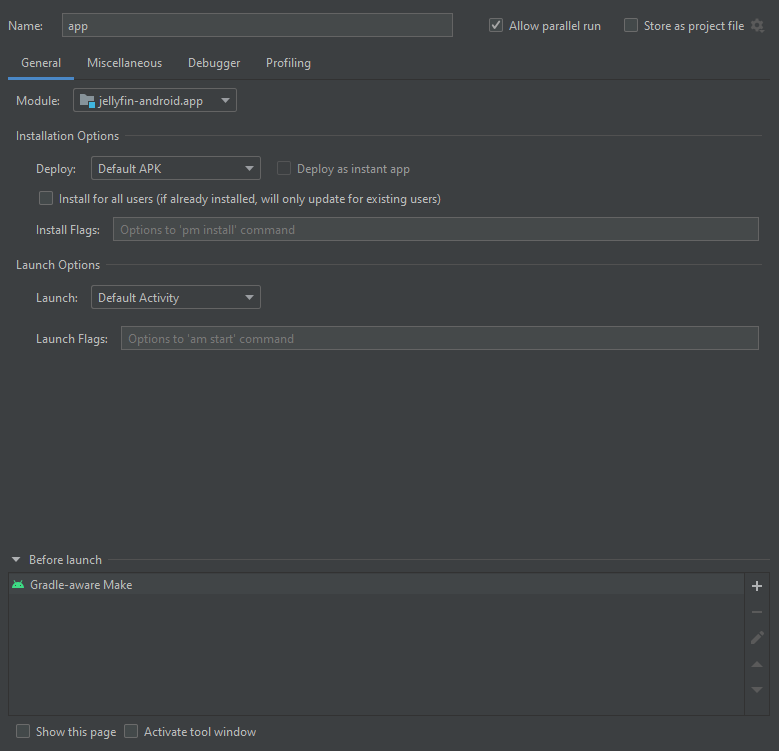Image resolution: width=779 pixels, height=751 pixels.
Task: Click the minus icon to remove launch task
Action: click(757, 612)
